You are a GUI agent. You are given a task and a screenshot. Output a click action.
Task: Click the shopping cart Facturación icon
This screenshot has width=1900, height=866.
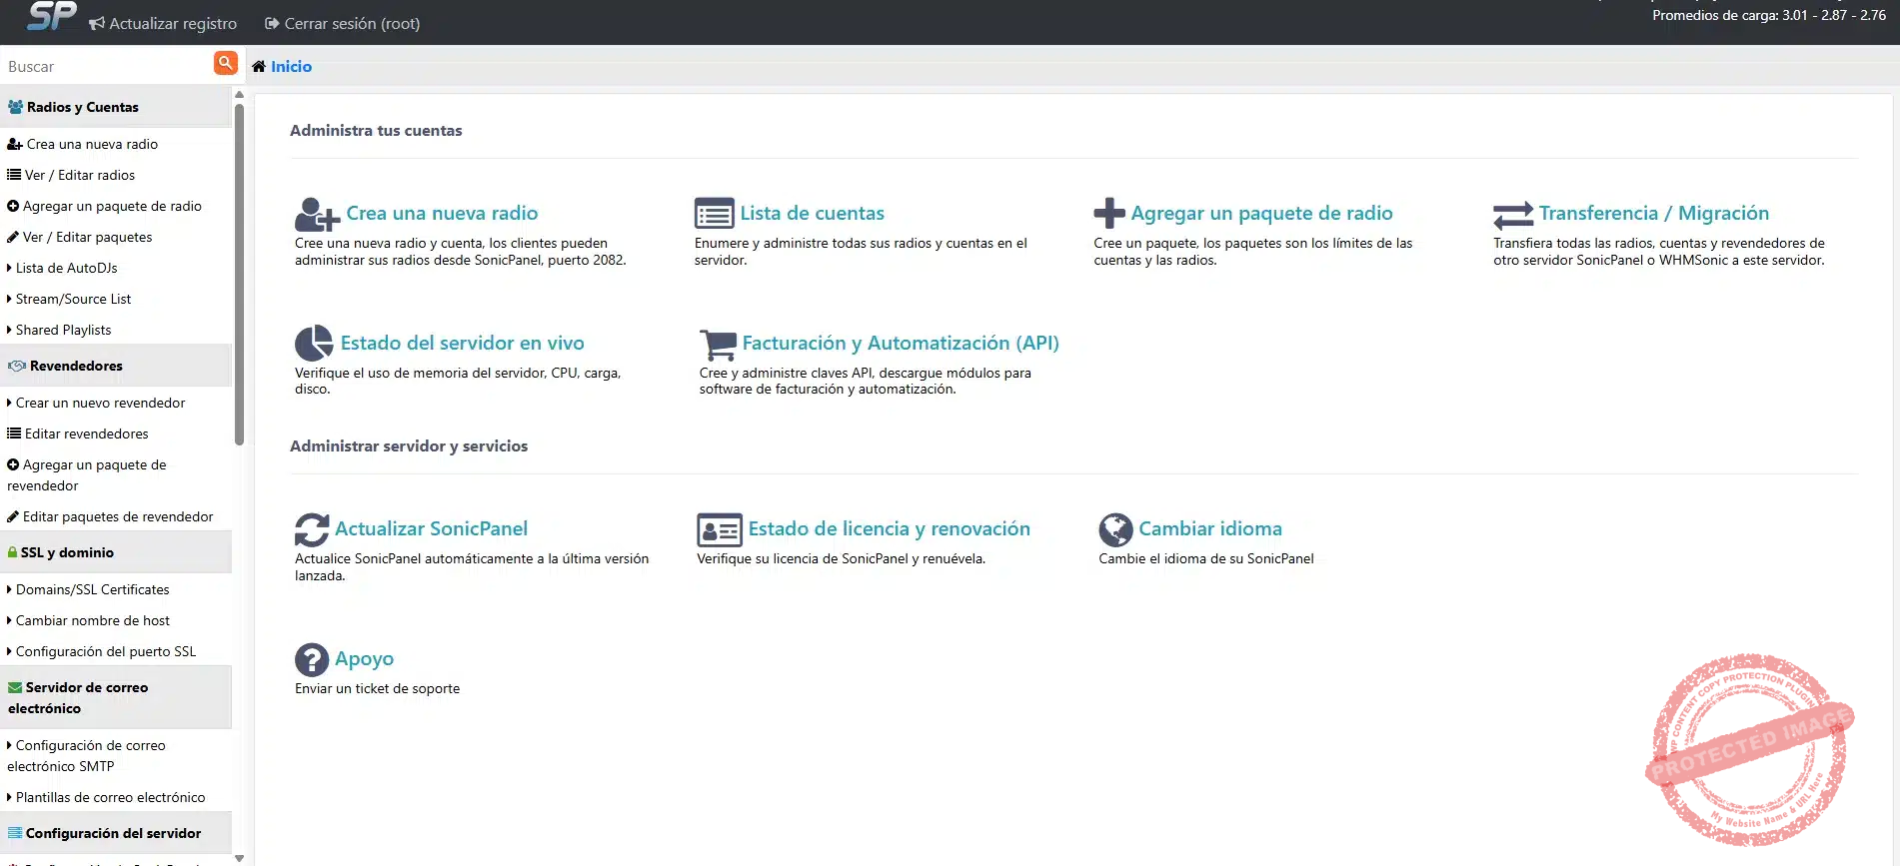[717, 344]
